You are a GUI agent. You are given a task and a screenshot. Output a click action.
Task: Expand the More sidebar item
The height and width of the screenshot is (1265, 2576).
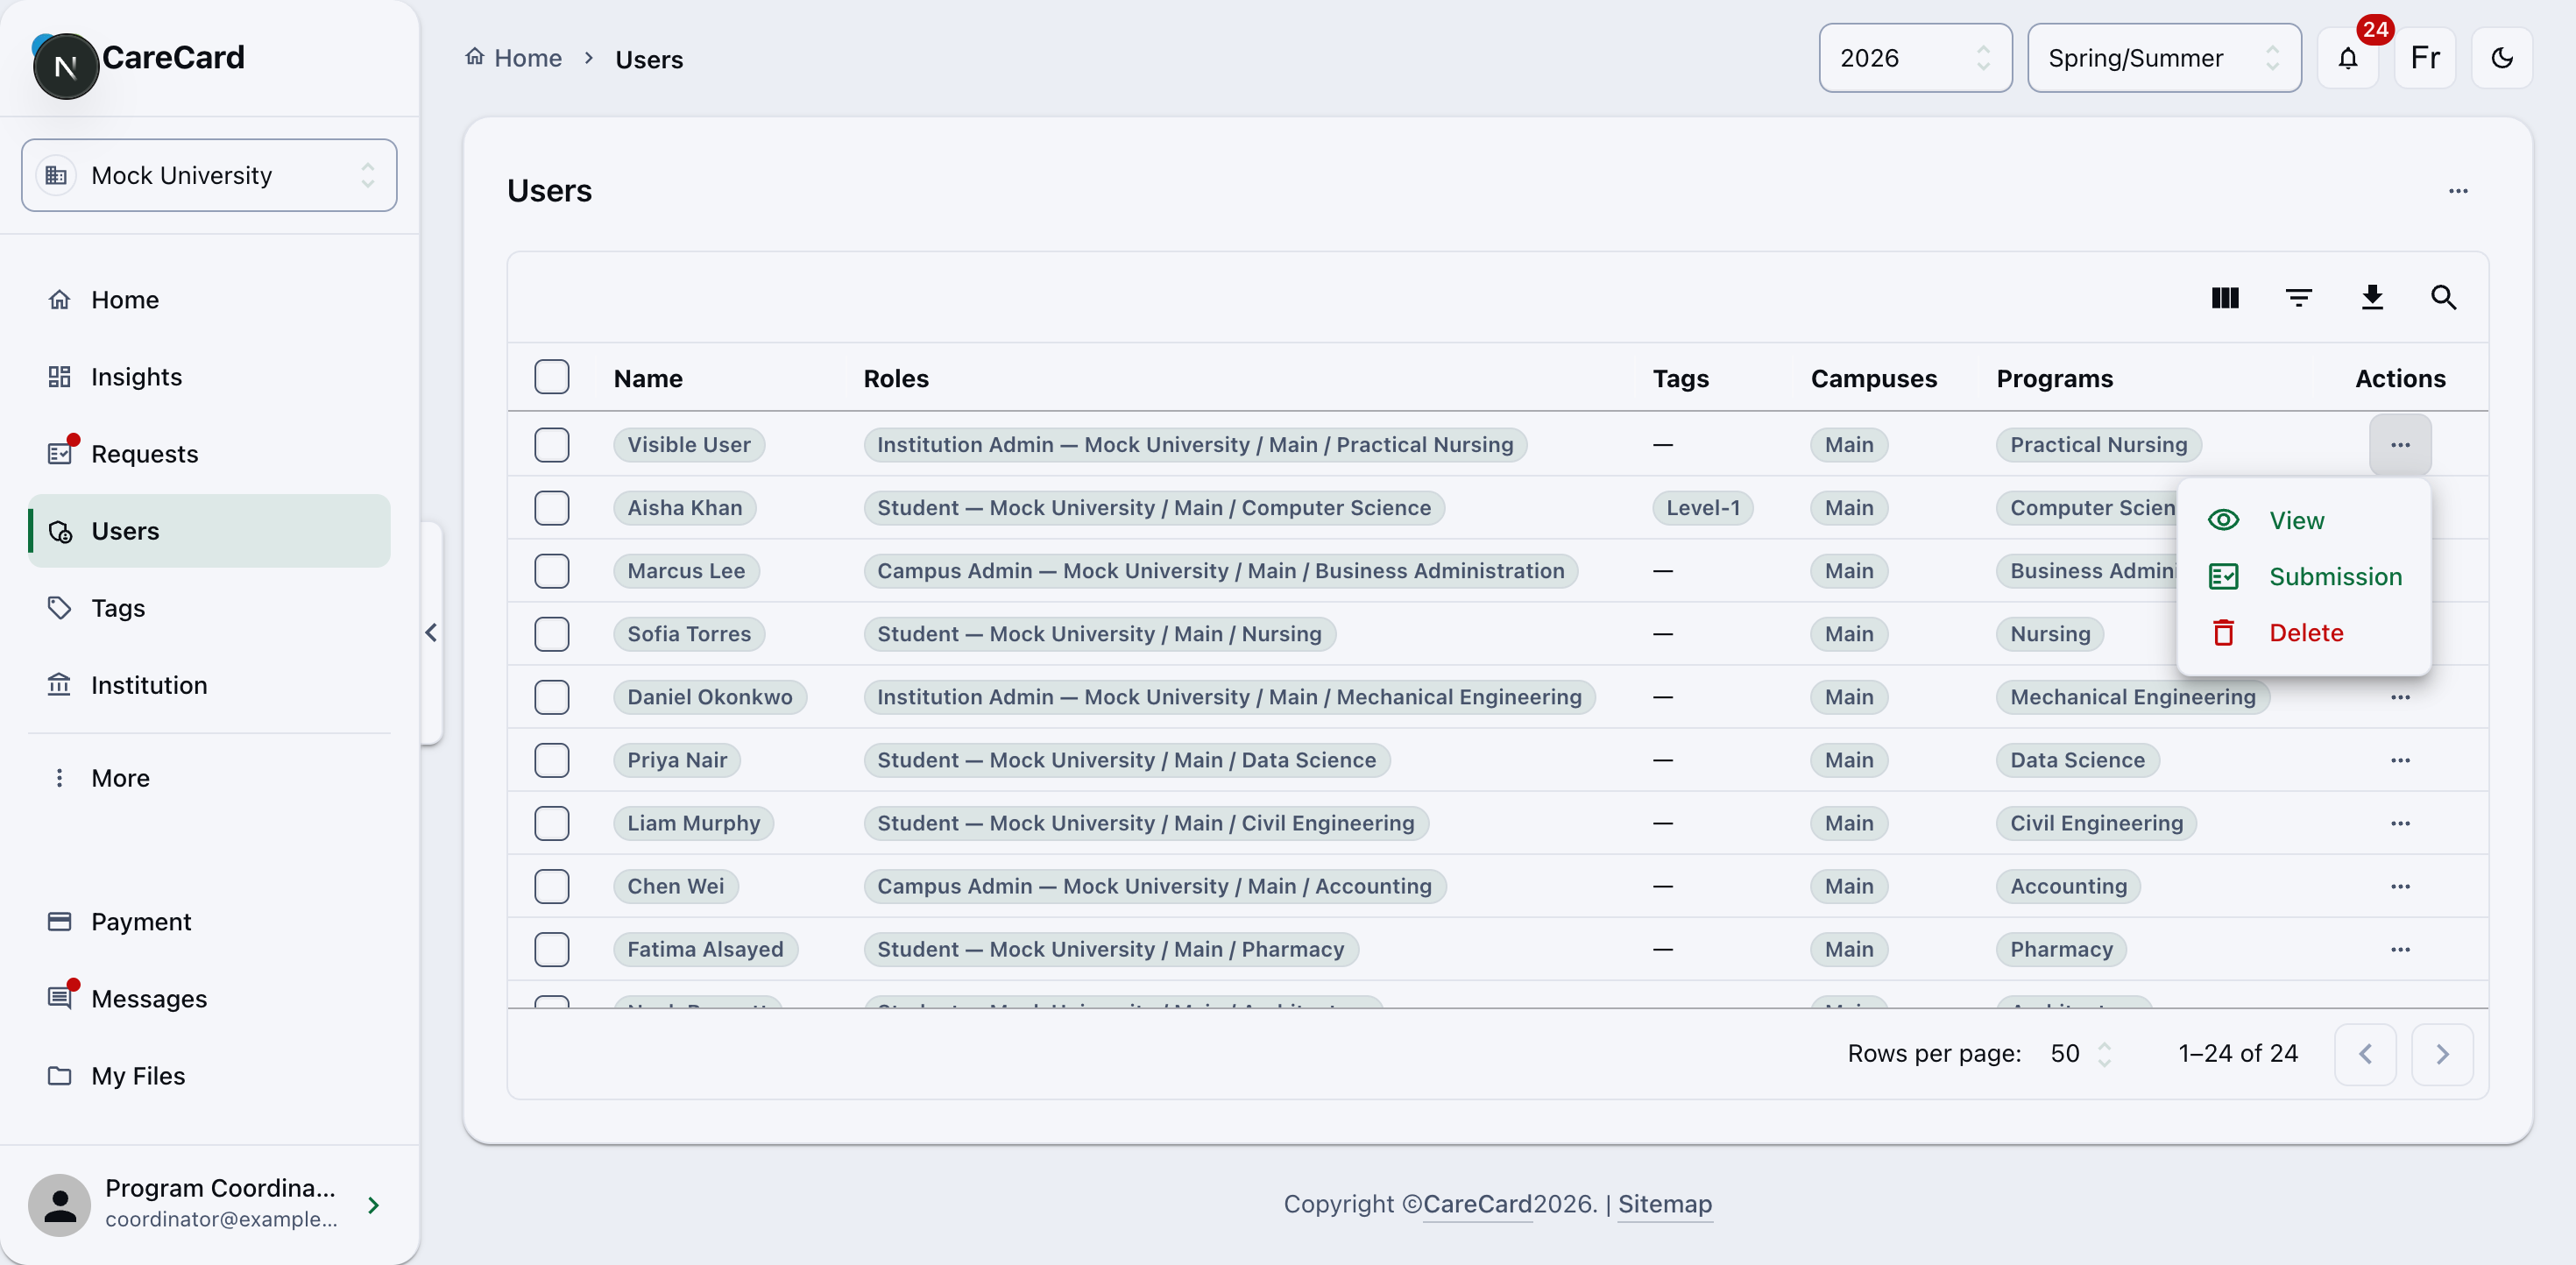pos(209,778)
